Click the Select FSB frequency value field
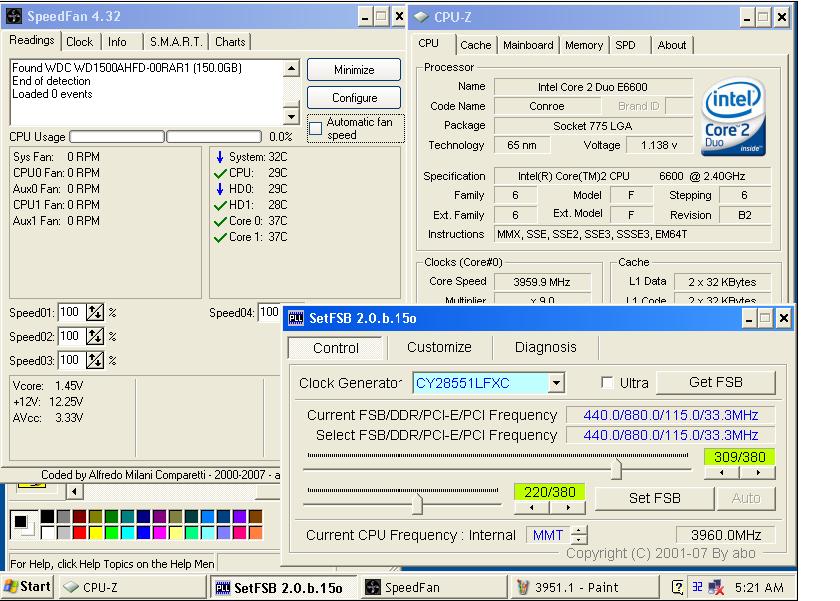 [x=670, y=435]
